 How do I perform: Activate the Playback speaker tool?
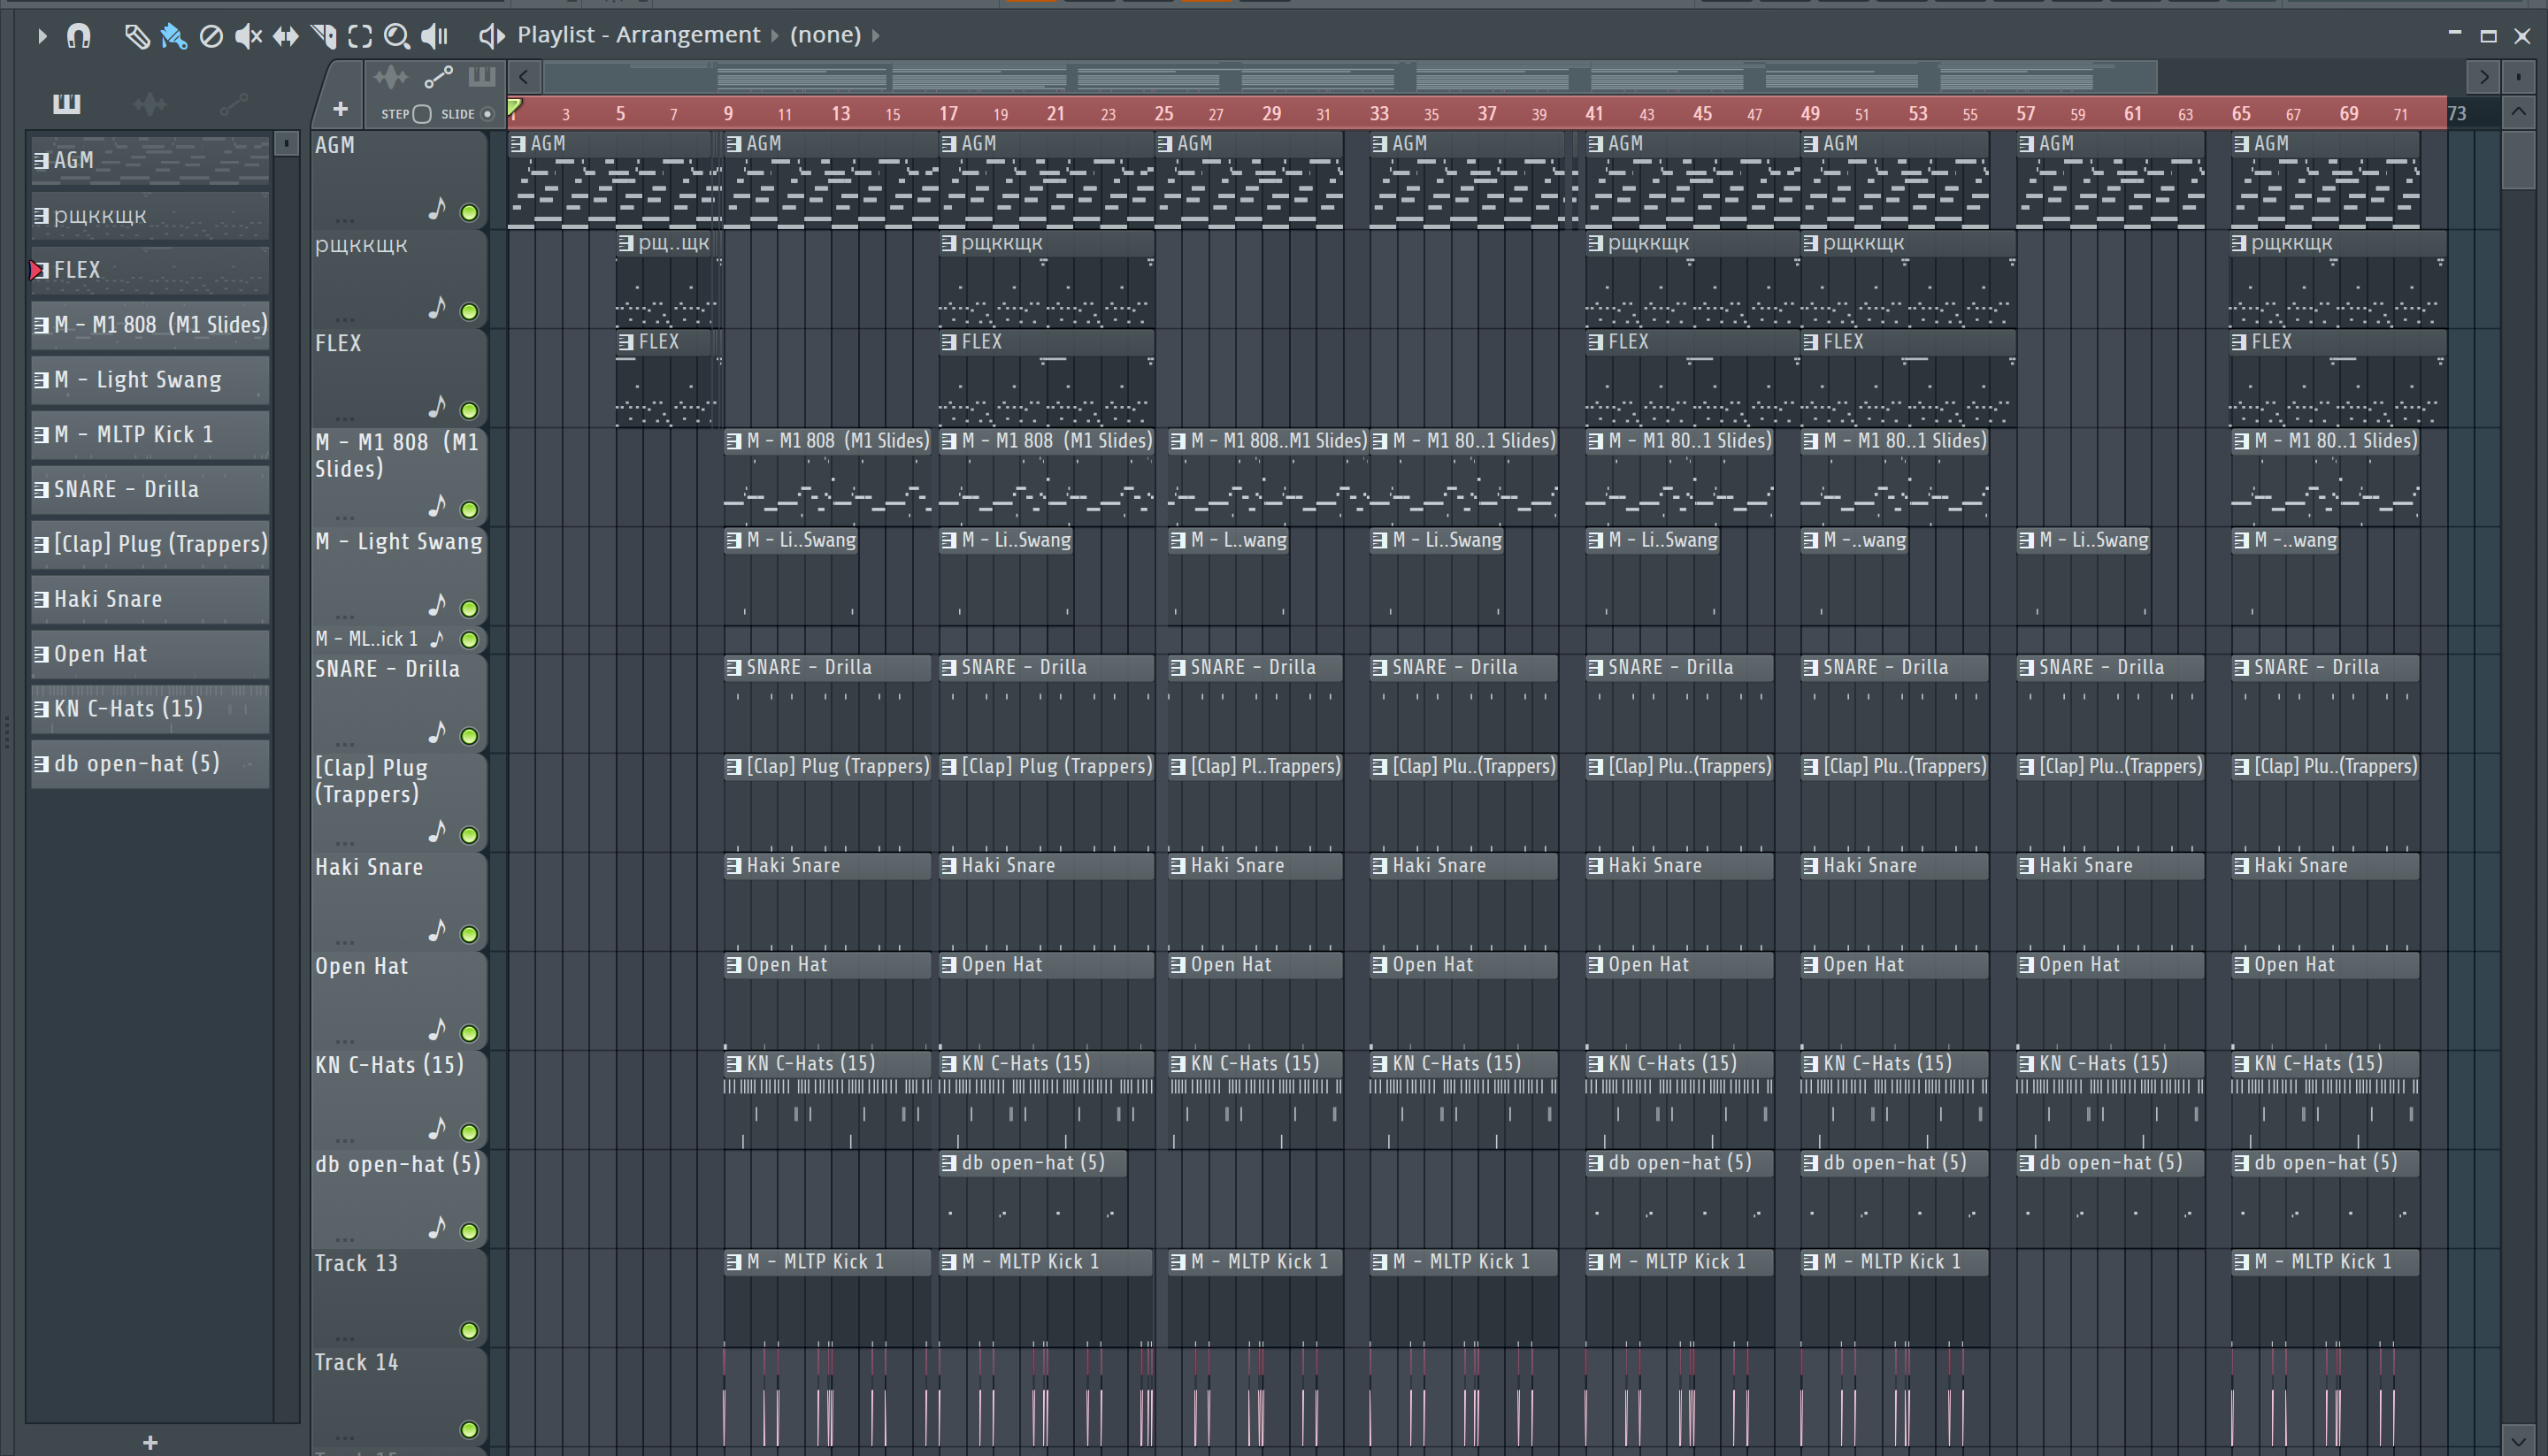point(434,36)
